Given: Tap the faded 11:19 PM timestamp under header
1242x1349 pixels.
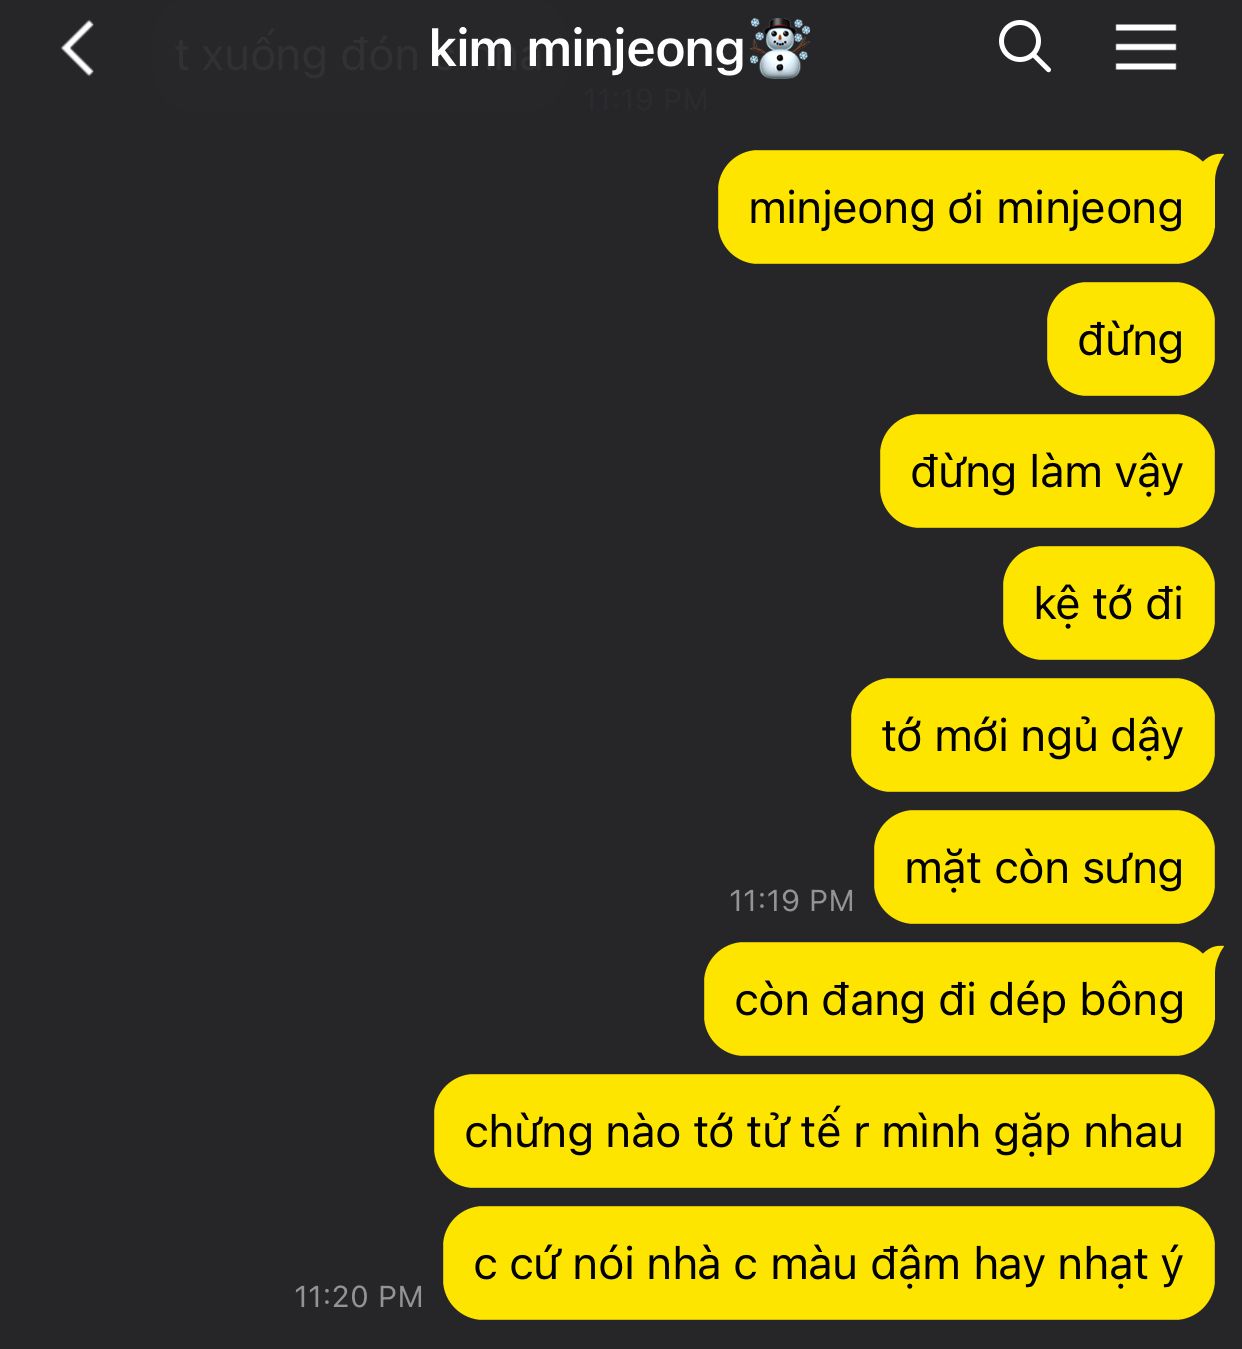Looking at the screenshot, I should coord(646,100).
